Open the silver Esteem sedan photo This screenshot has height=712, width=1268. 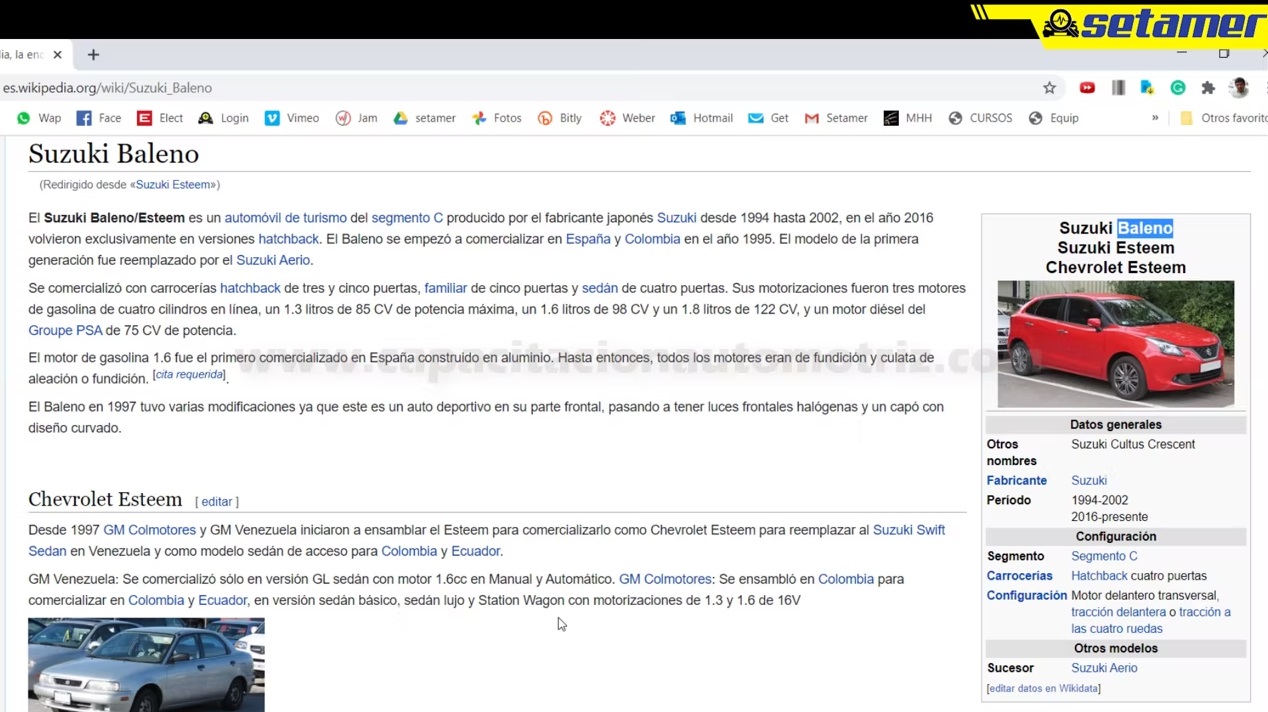[x=146, y=665]
